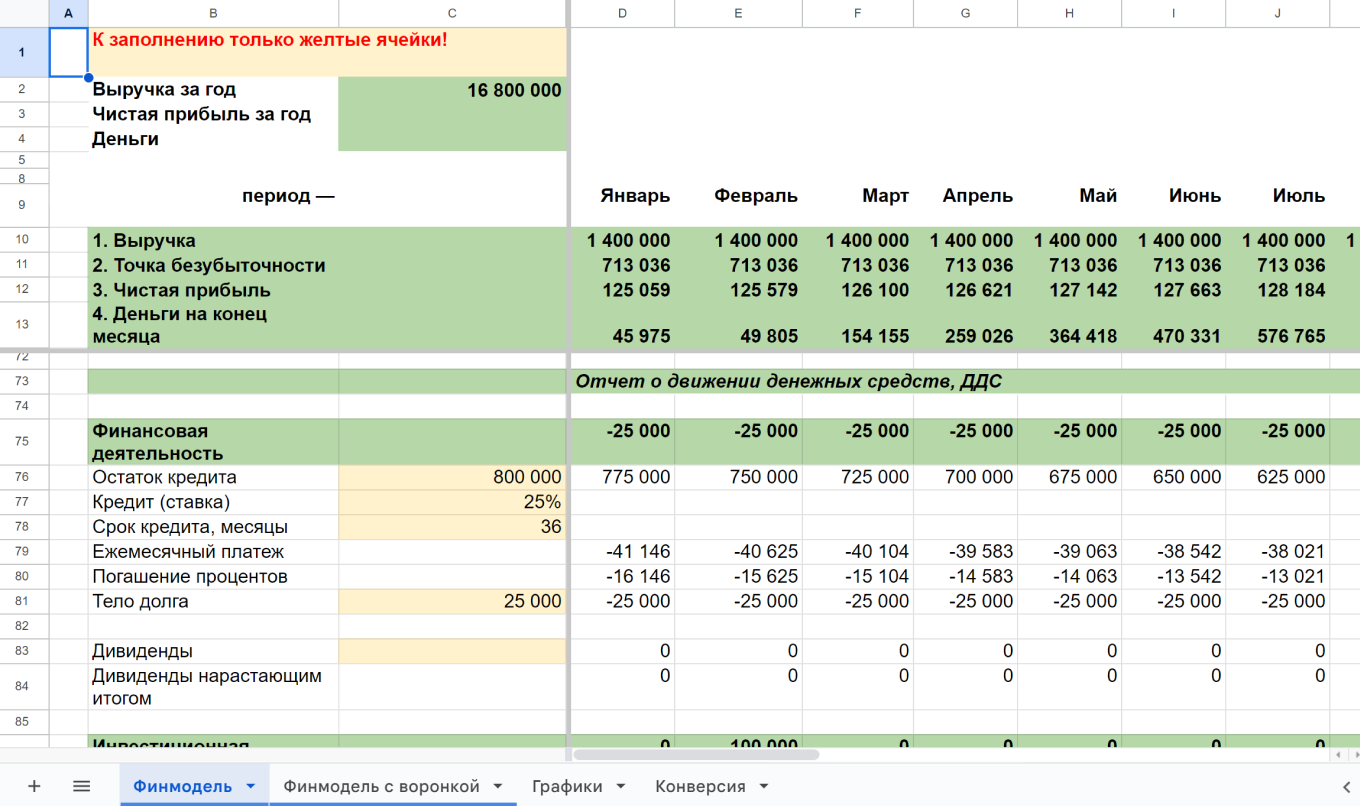Click the '4. Деньги на конец месяца' label
This screenshot has width=1360, height=806.
click(179, 325)
